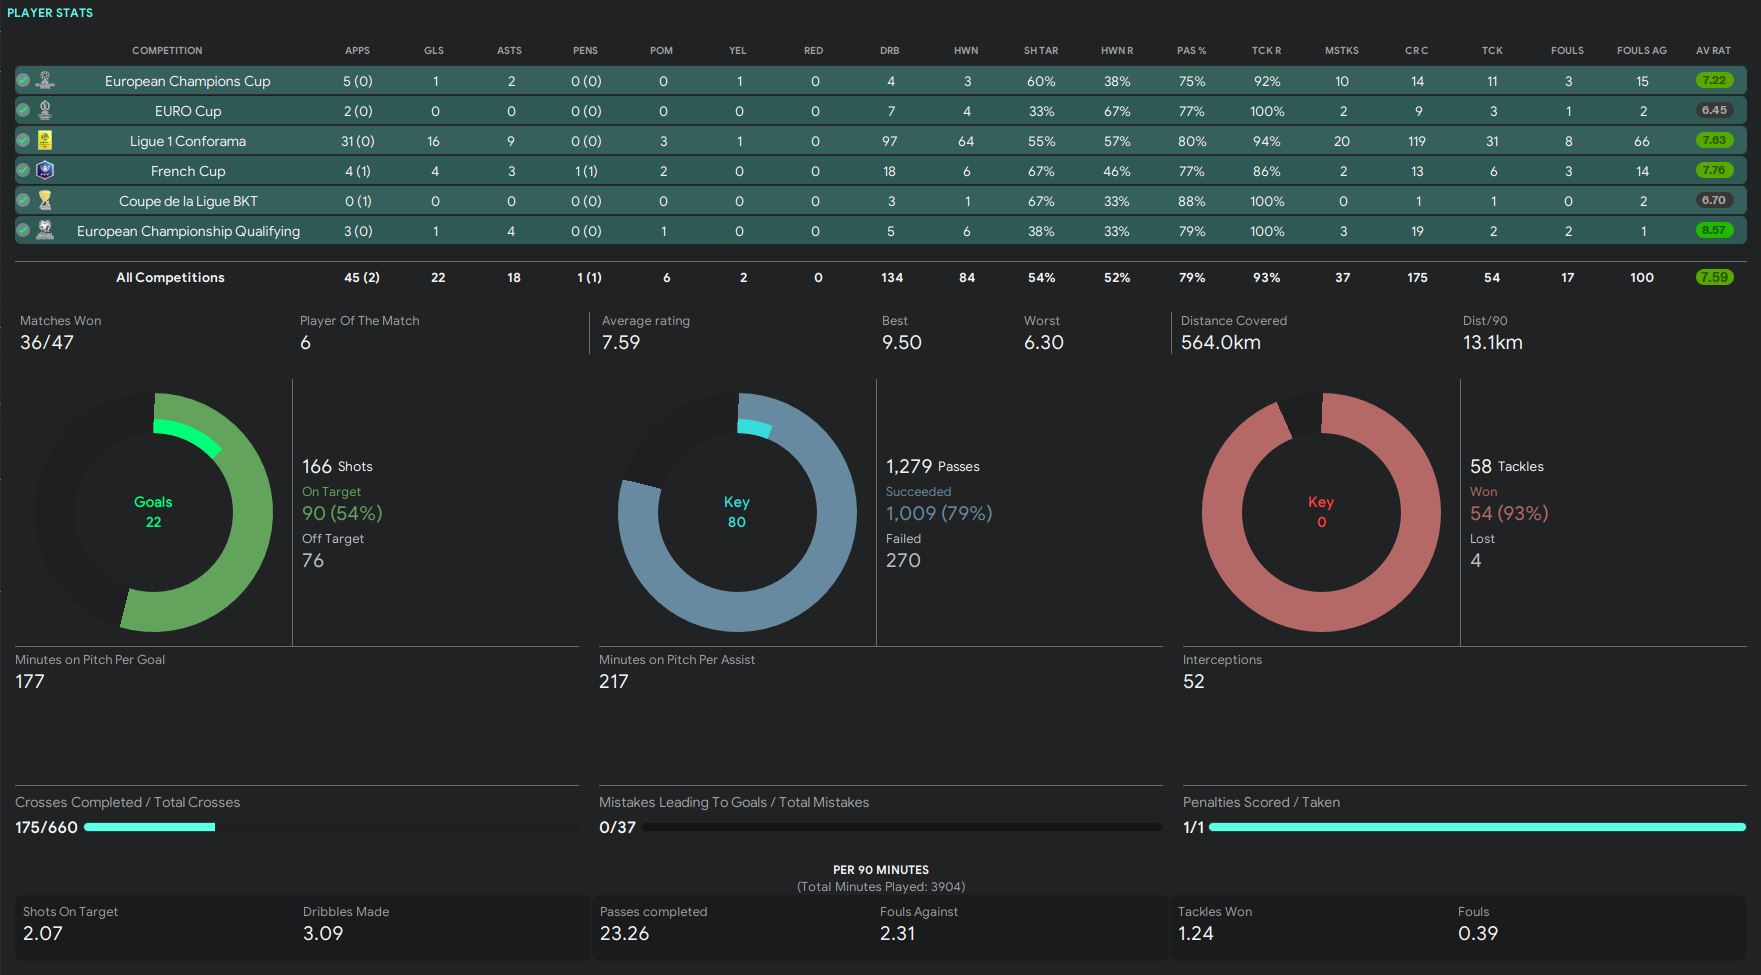This screenshot has height=975, width=1761.
Task: Click the Coupe de la Ligue trophy icon
Action: (45, 200)
